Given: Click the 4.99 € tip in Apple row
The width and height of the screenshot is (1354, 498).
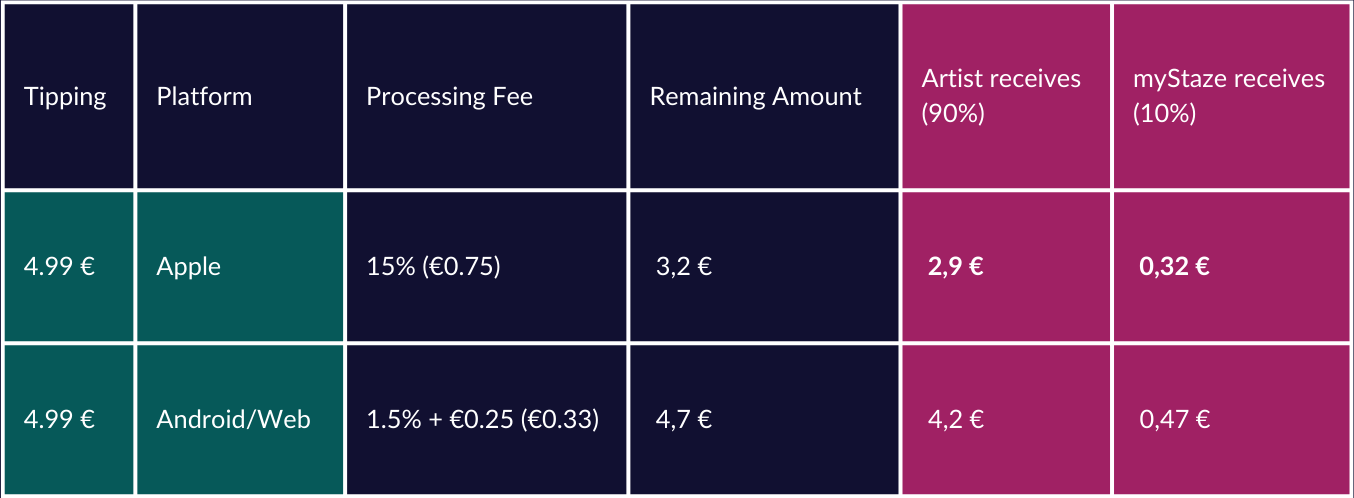Looking at the screenshot, I should tap(59, 267).
